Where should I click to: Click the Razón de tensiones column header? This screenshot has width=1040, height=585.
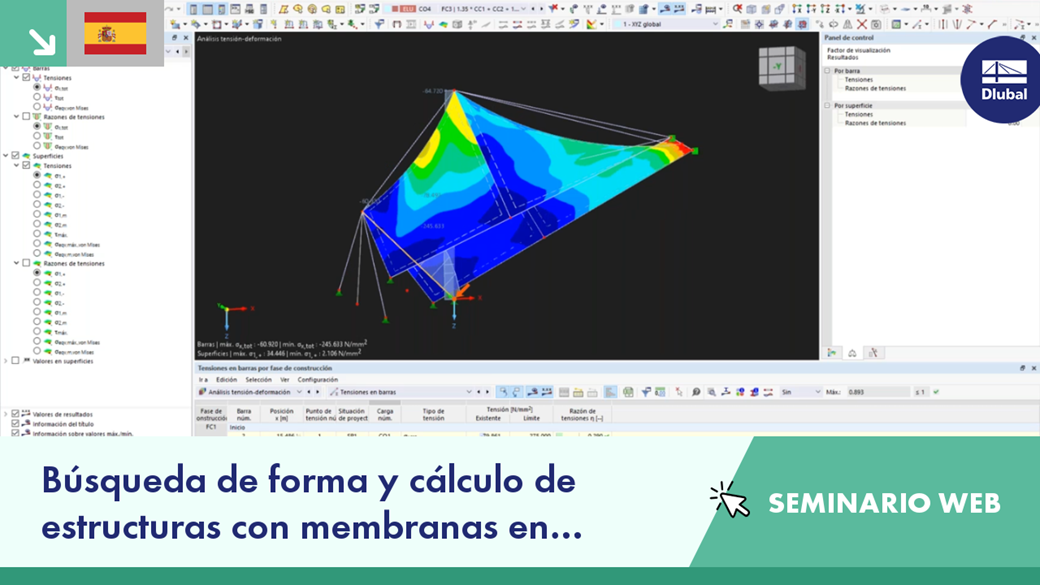[x=582, y=415]
